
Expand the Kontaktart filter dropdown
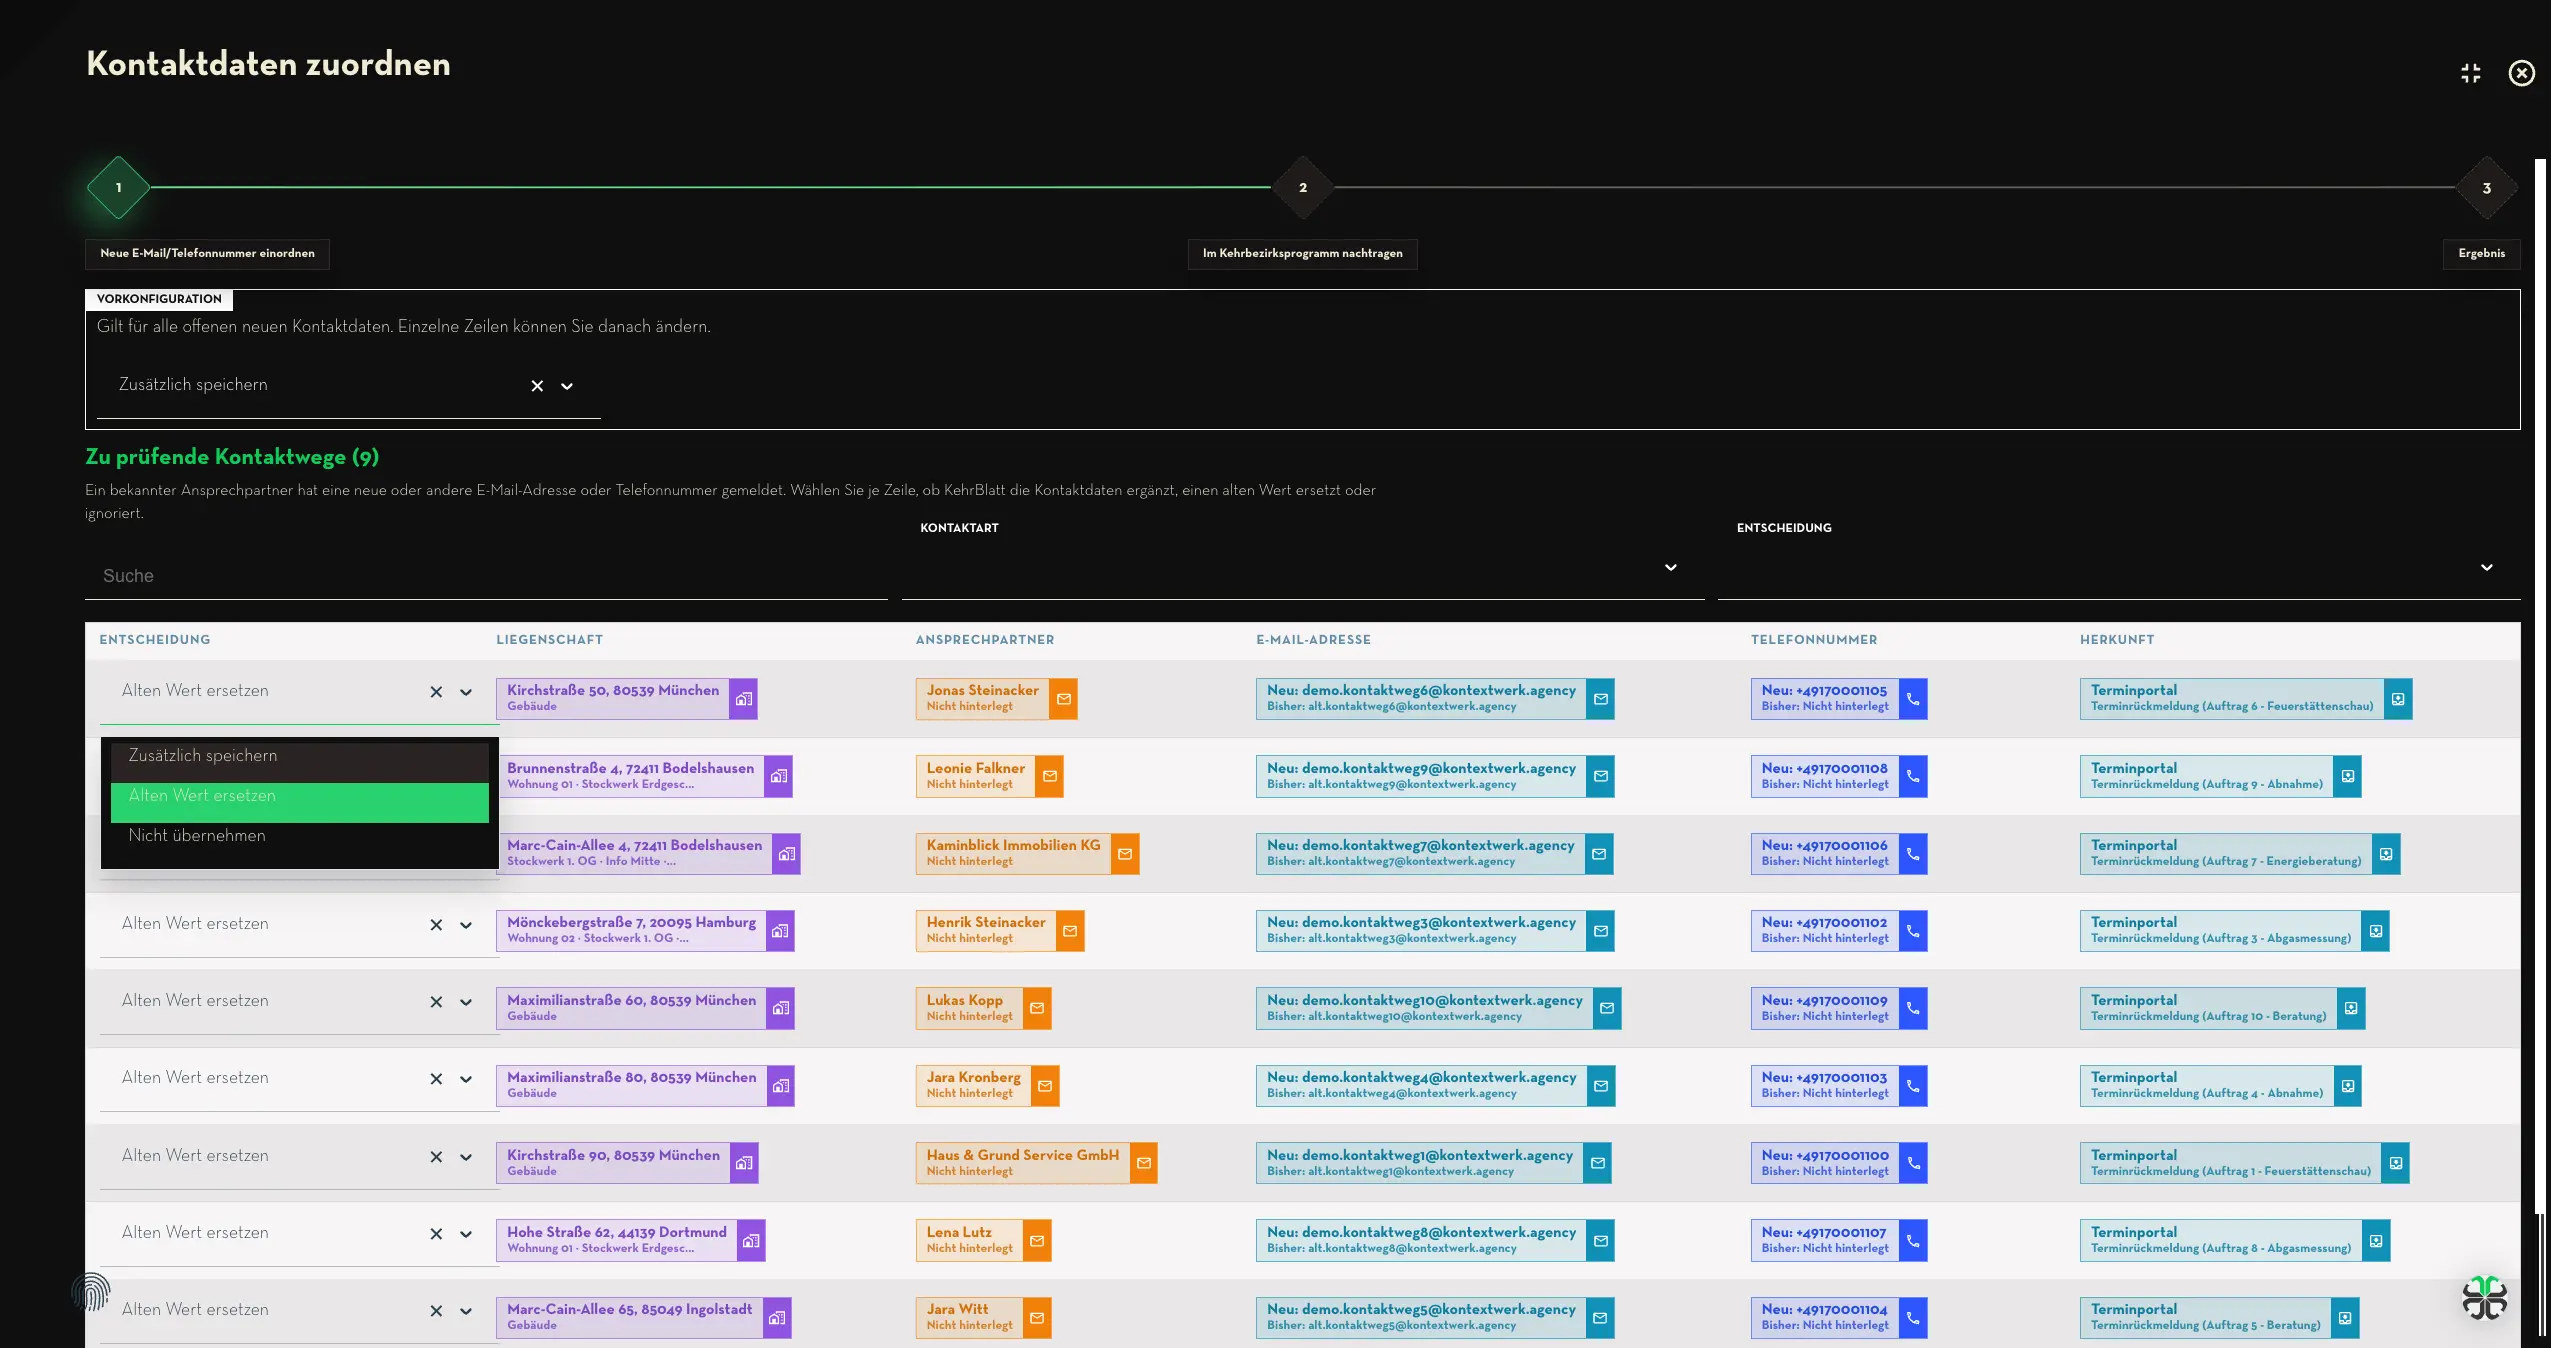1670,568
